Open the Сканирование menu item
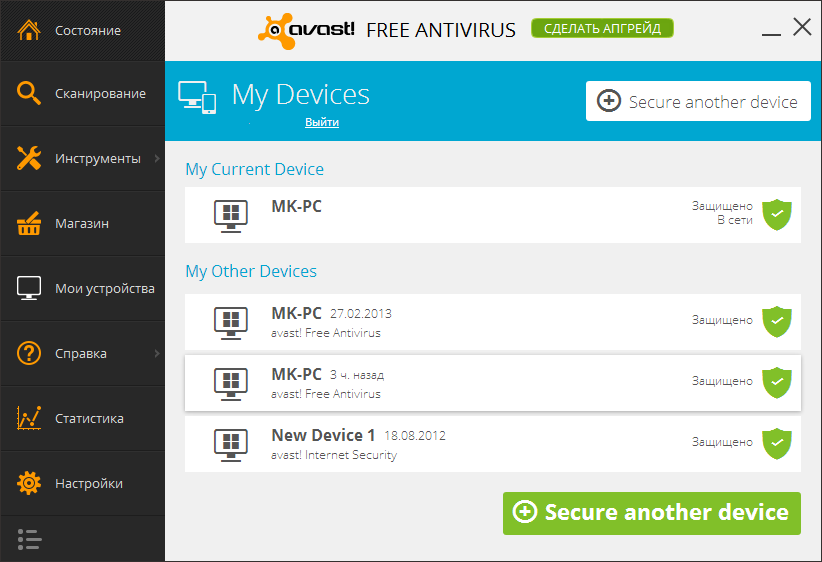This screenshot has width=822, height=562. (x=100, y=93)
